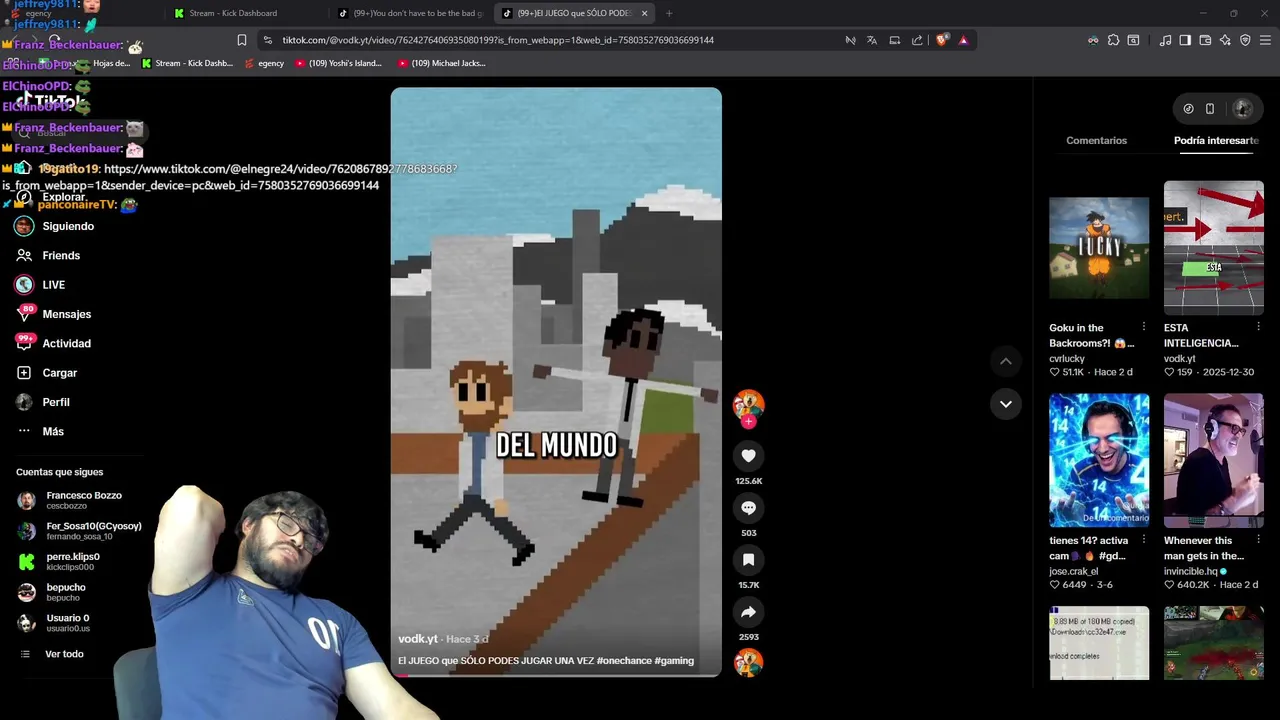Open egency bookmark in bookmarks bar
1280x720 pixels.
click(264, 63)
